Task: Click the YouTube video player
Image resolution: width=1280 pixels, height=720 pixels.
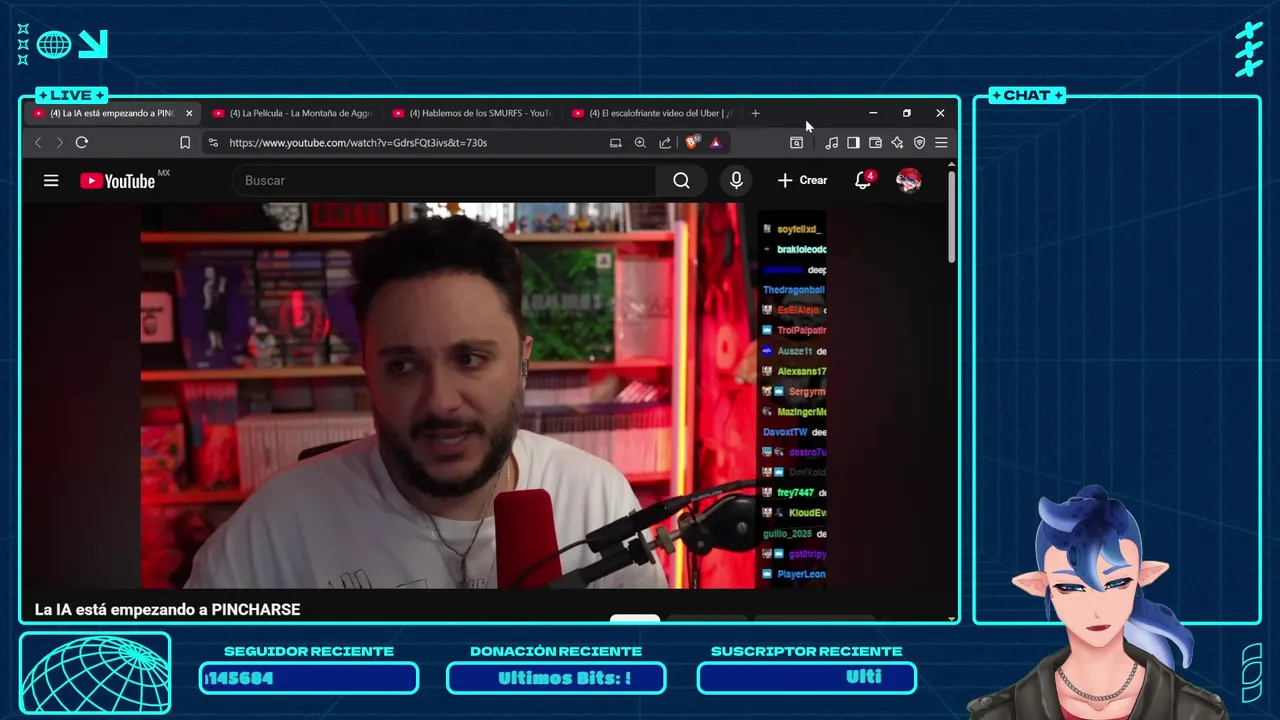Action: coord(484,396)
